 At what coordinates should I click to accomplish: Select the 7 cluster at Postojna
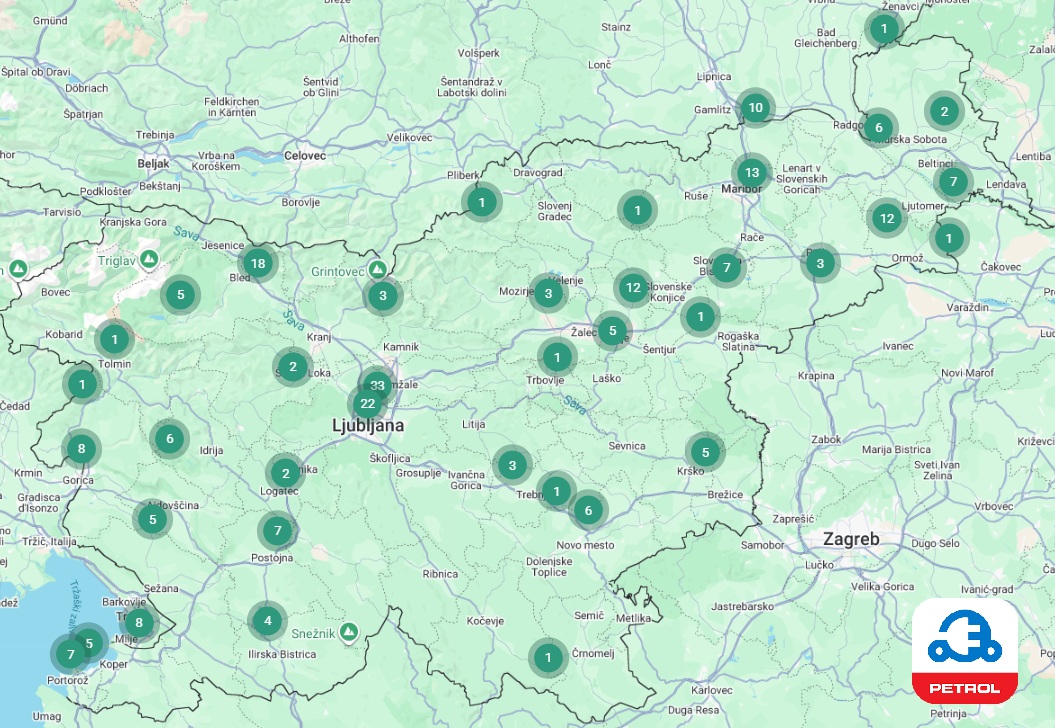click(x=277, y=531)
